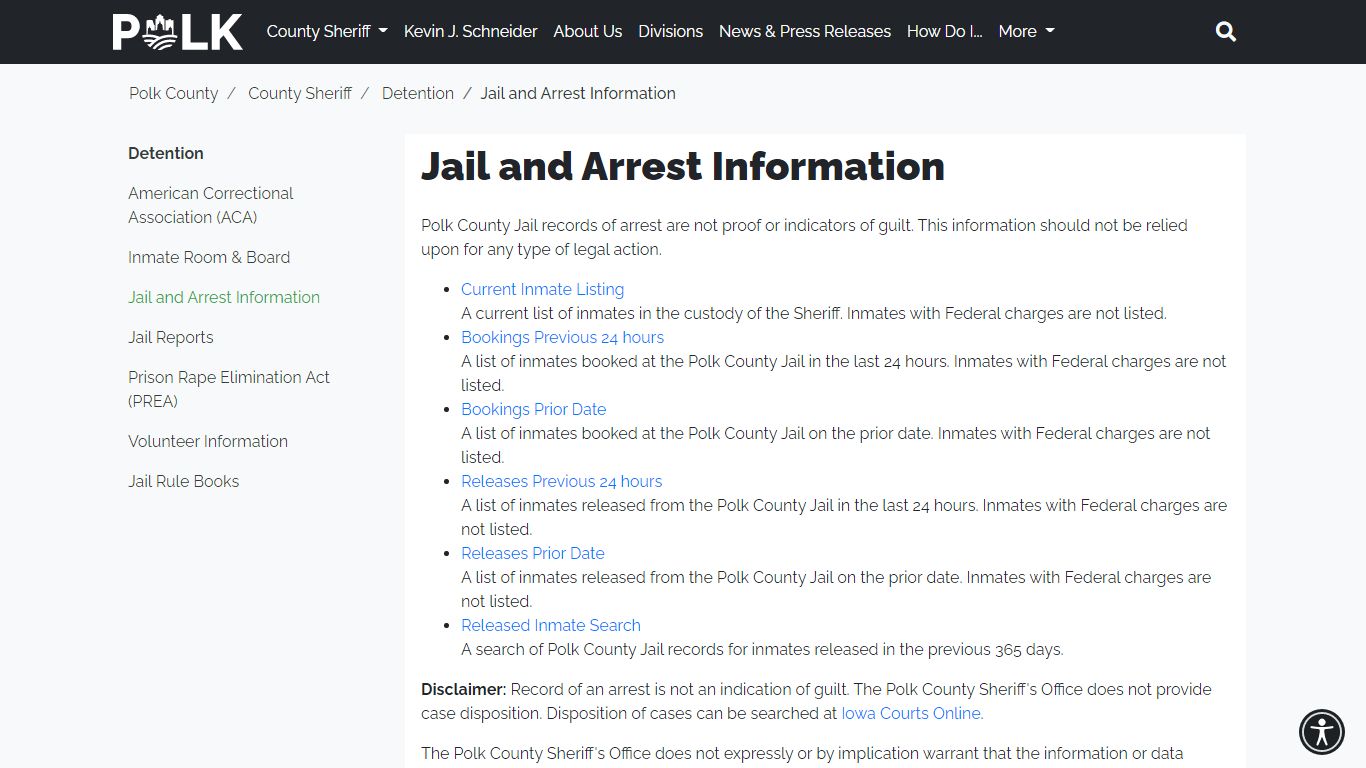Open News & Press Releases
Screen dimensions: 1366x768
click(x=805, y=31)
